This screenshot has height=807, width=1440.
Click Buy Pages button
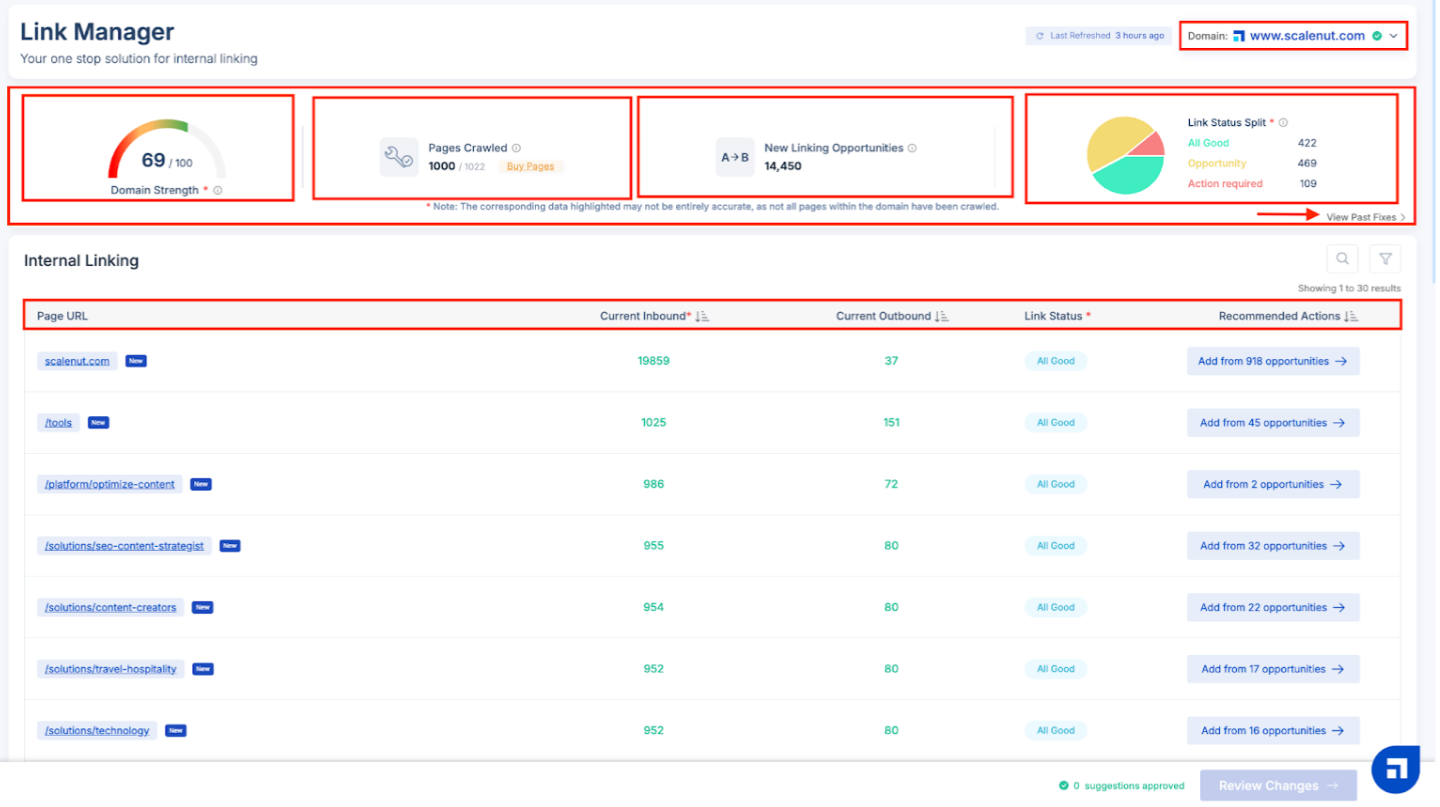(x=530, y=166)
